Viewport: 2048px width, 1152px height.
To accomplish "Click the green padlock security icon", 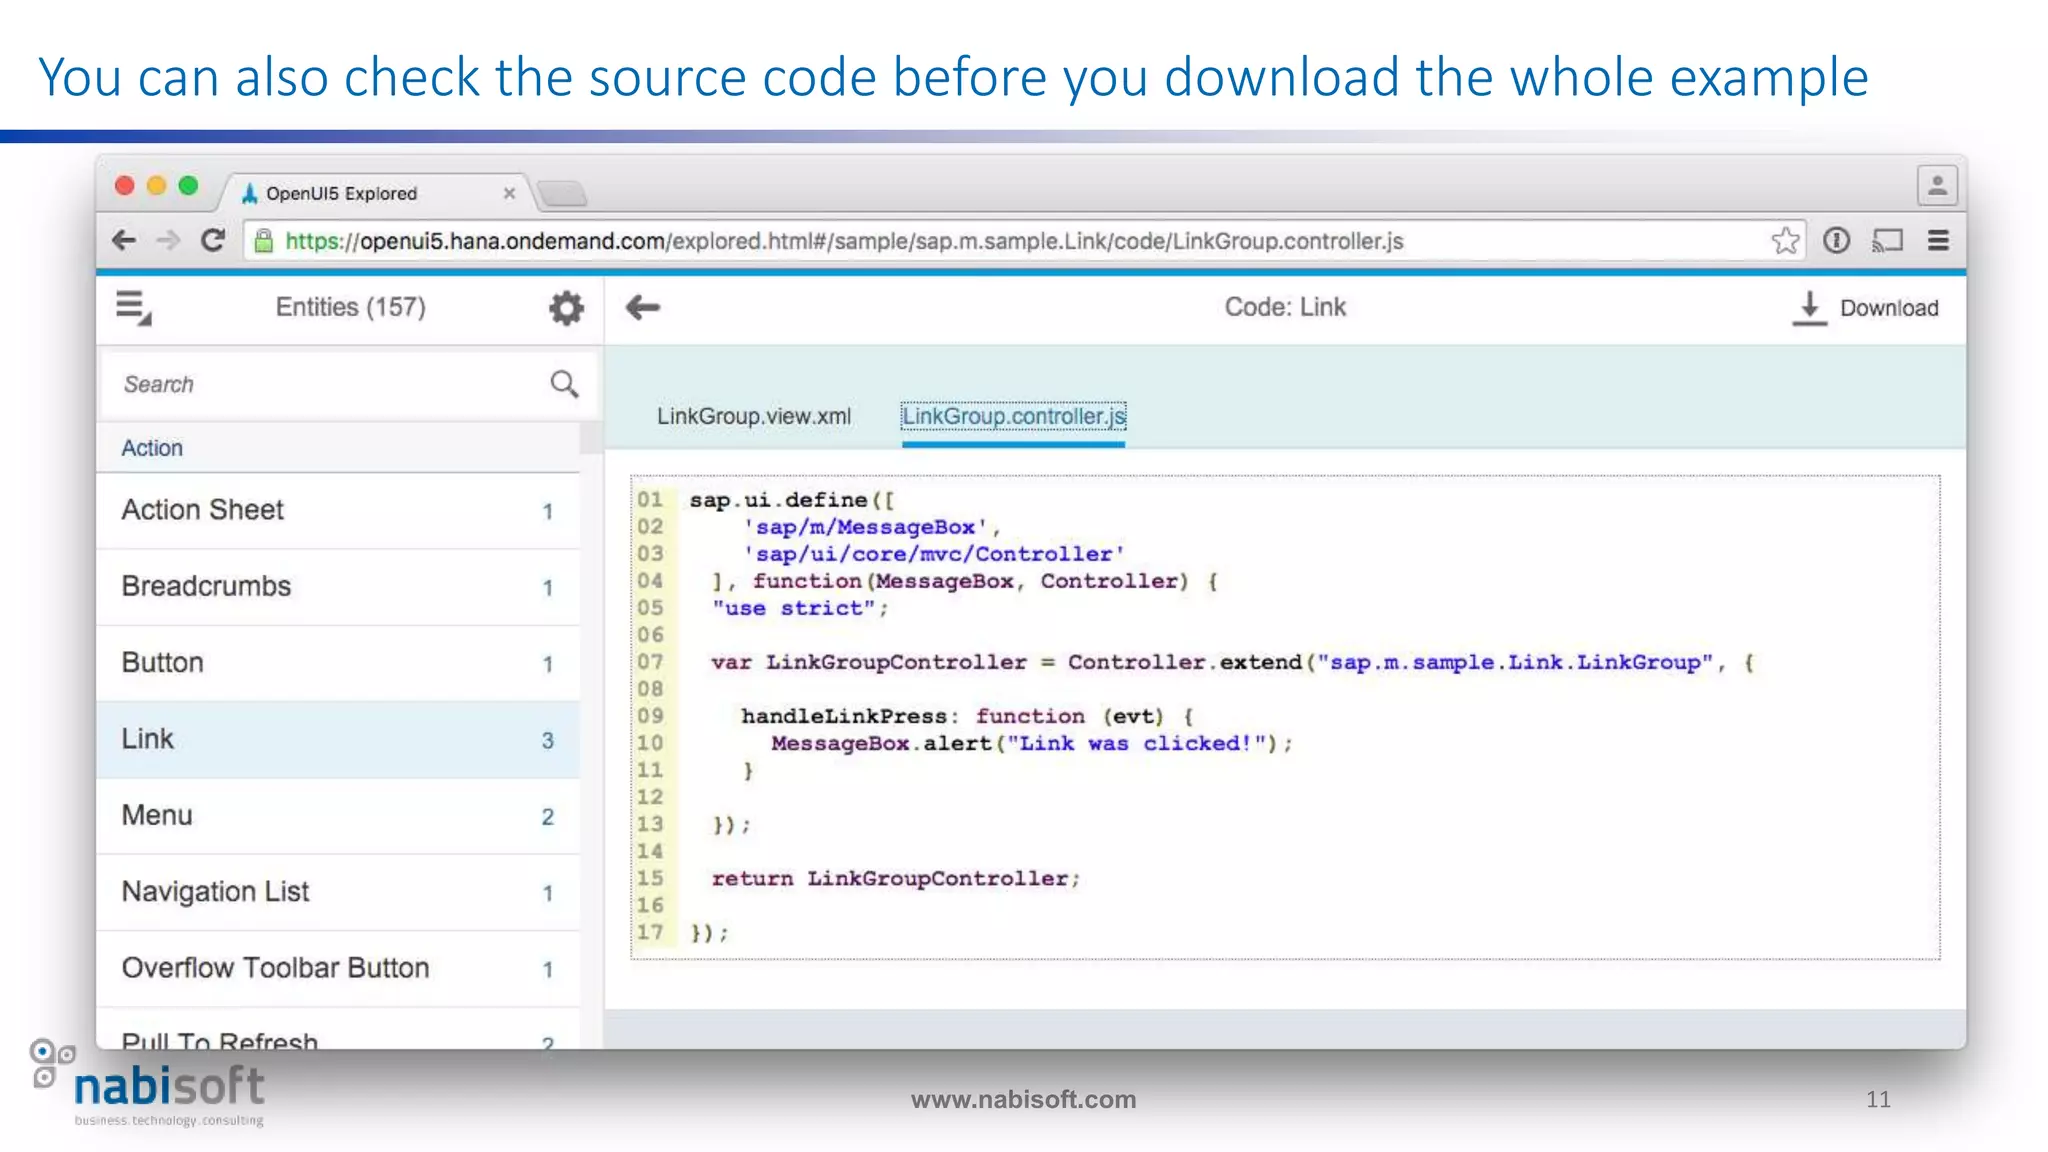I will point(263,241).
